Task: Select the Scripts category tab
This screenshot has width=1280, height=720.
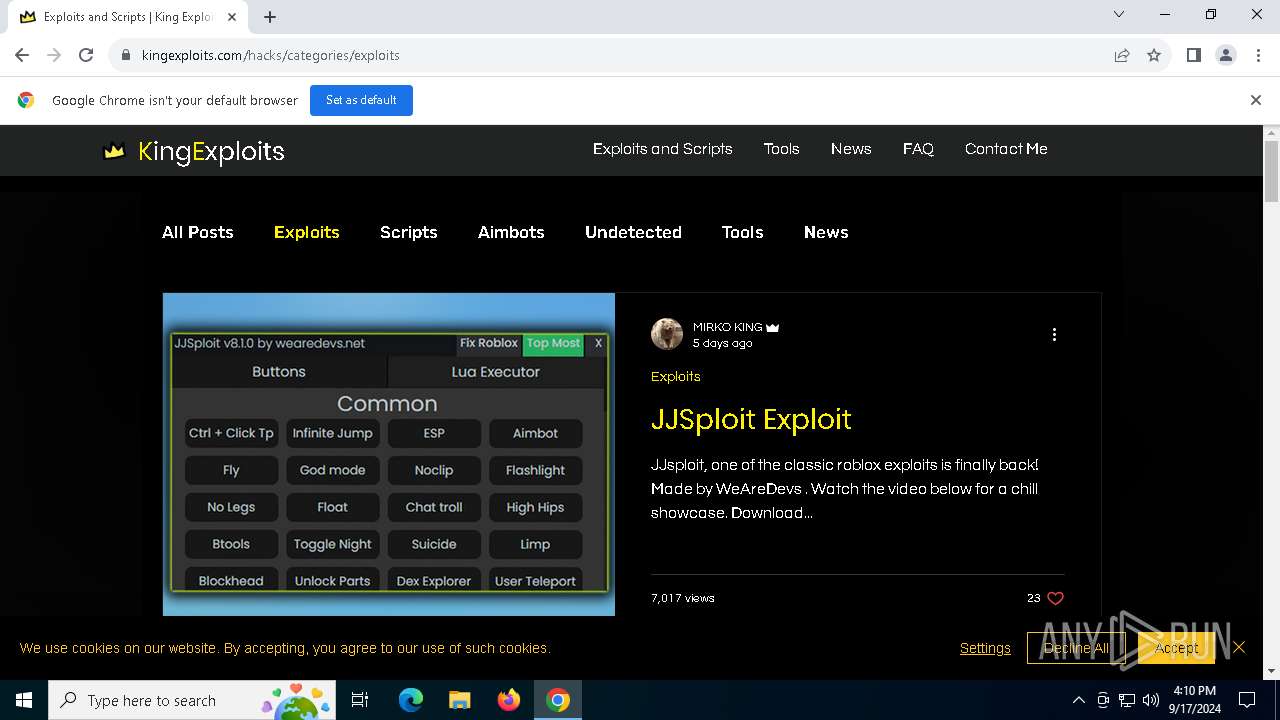Action: (x=409, y=232)
